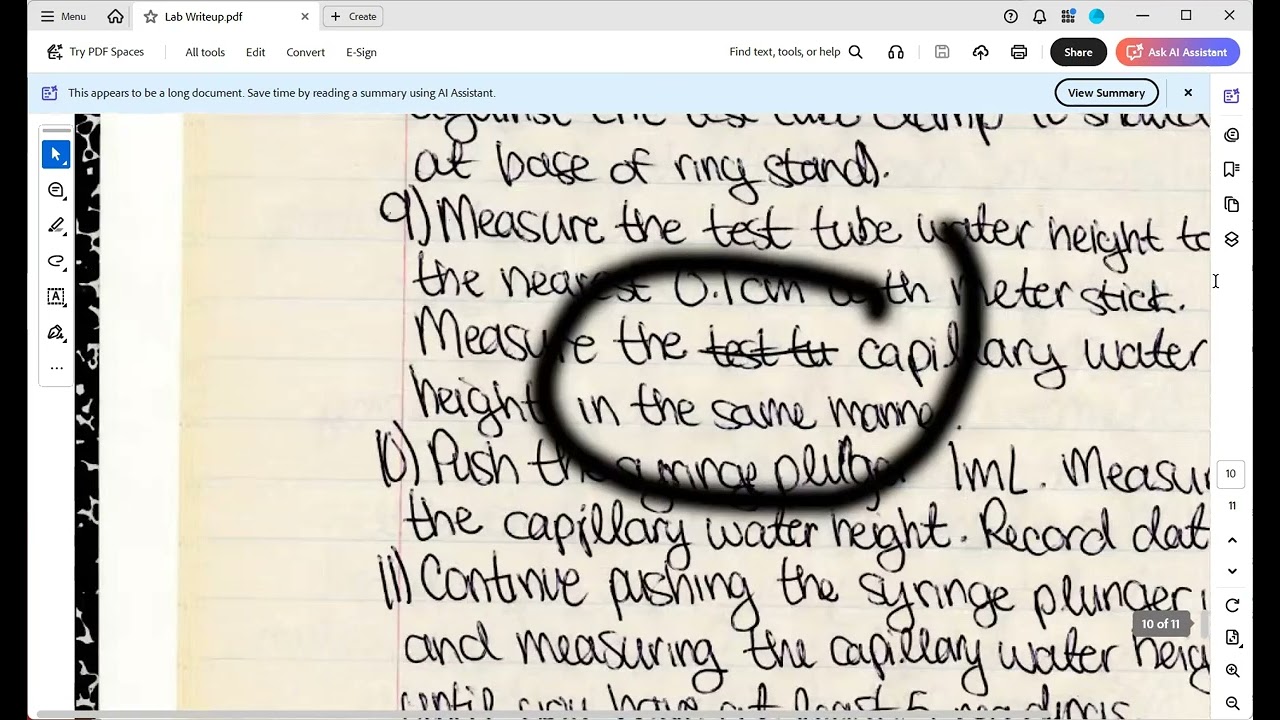Click the Create new tab button

pyautogui.click(x=353, y=16)
